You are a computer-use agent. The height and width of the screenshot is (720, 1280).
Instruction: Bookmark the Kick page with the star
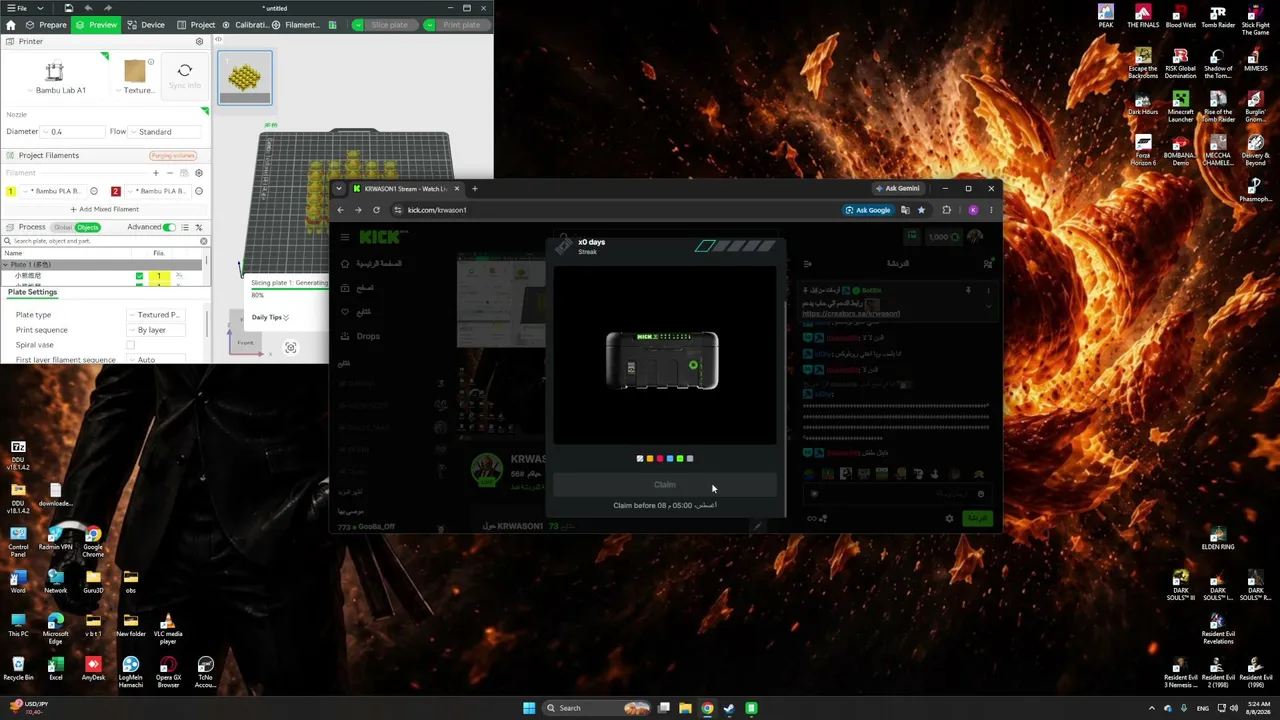tap(921, 210)
